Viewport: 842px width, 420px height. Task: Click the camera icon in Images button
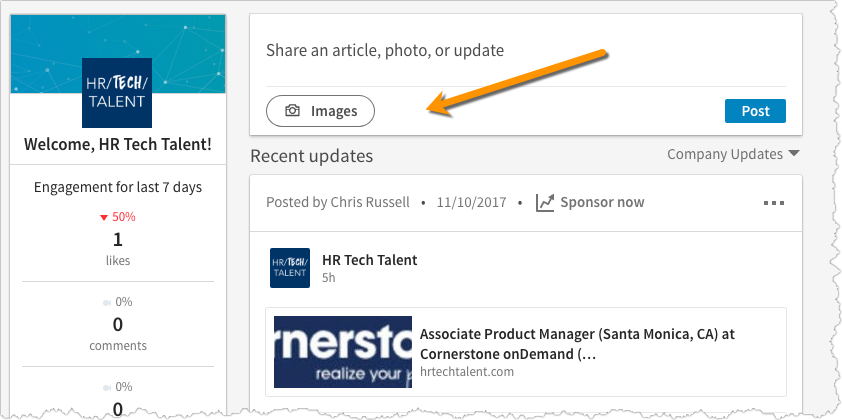click(293, 111)
